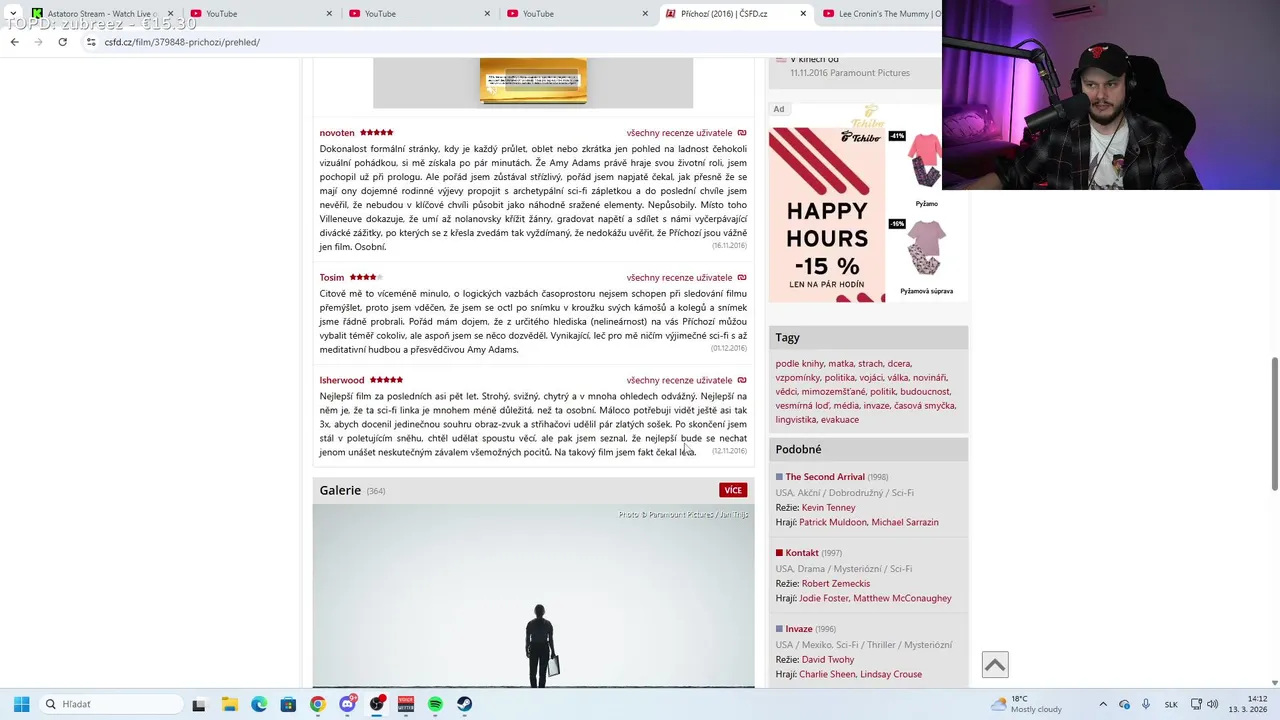Close the Příchozí (2016) ČSFD tab
The image size is (1280, 720).
point(803,13)
